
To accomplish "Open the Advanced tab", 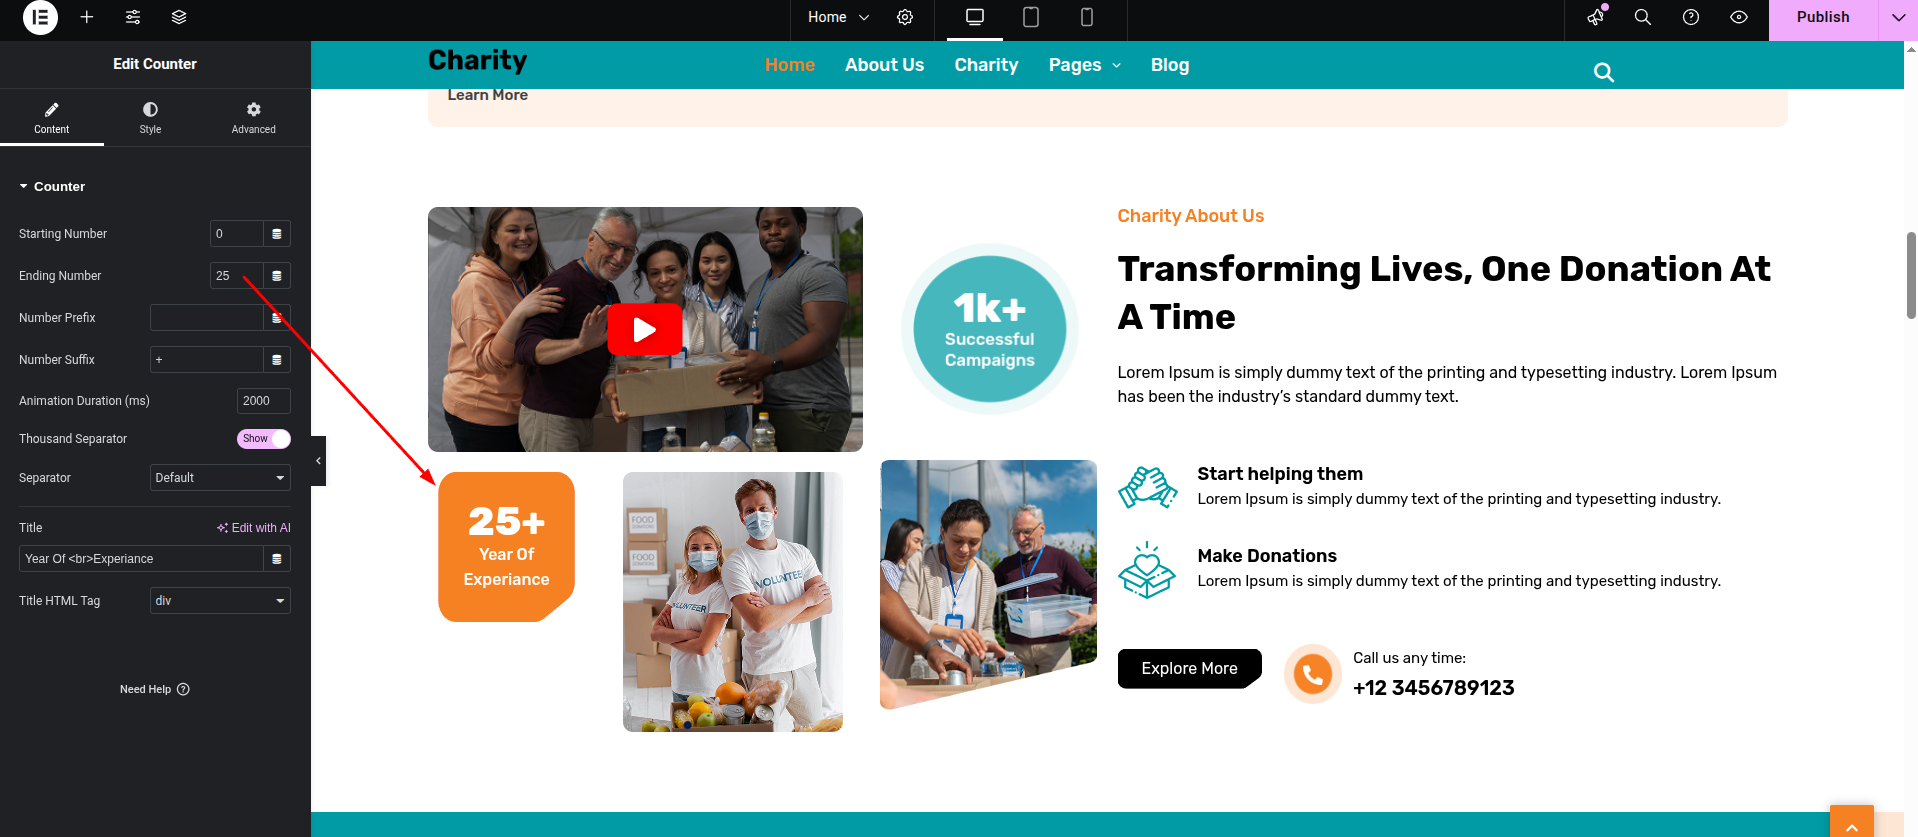I will [254, 117].
